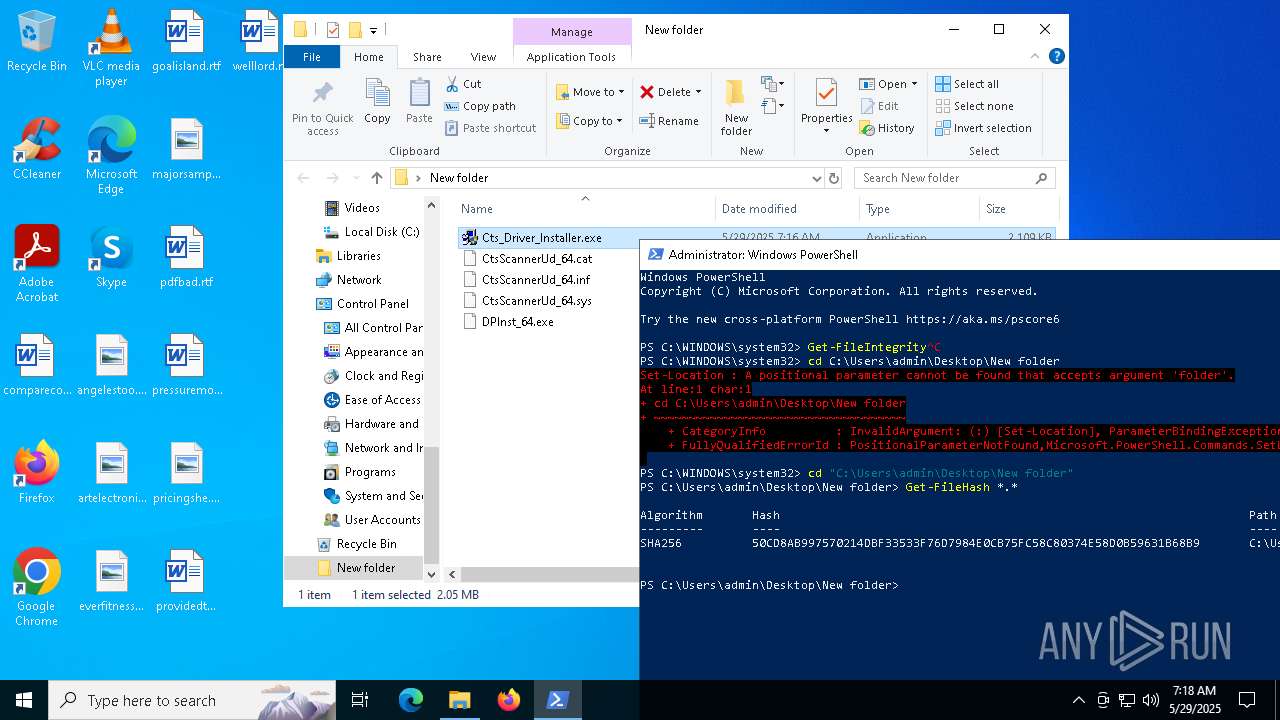The height and width of the screenshot is (720, 1280).
Task: Open Copy to dropdown
Action: [x=590, y=121]
